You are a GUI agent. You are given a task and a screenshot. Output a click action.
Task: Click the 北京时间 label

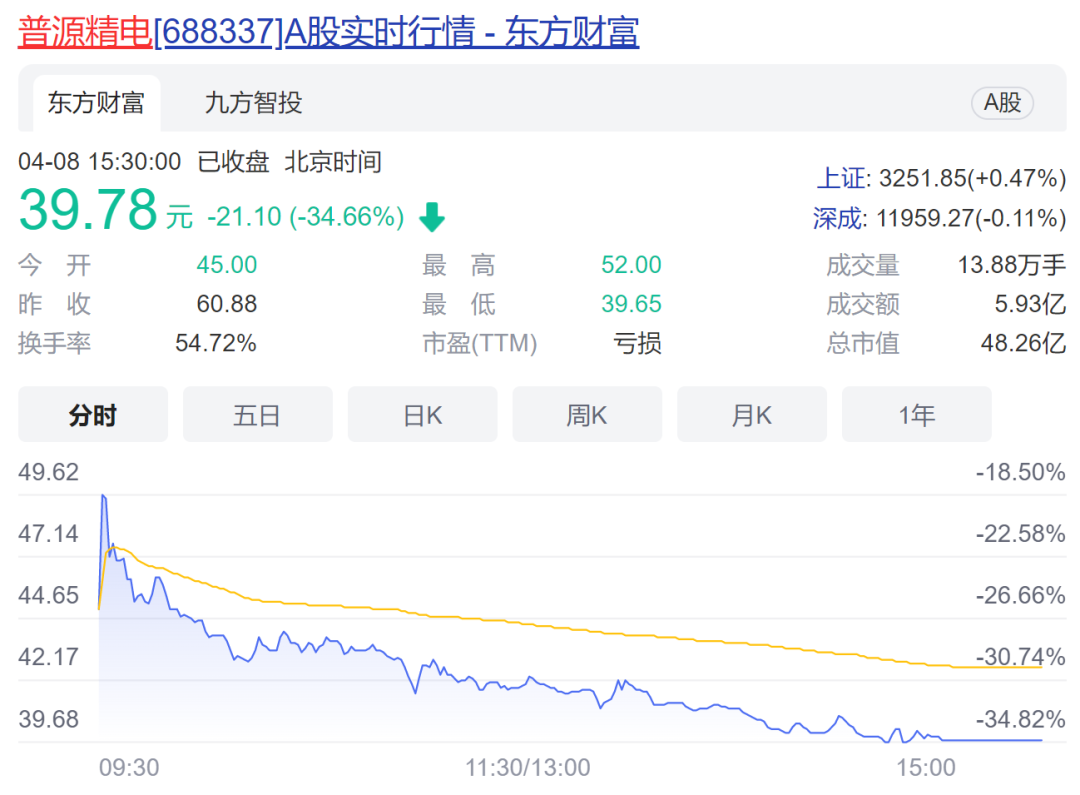point(333,162)
